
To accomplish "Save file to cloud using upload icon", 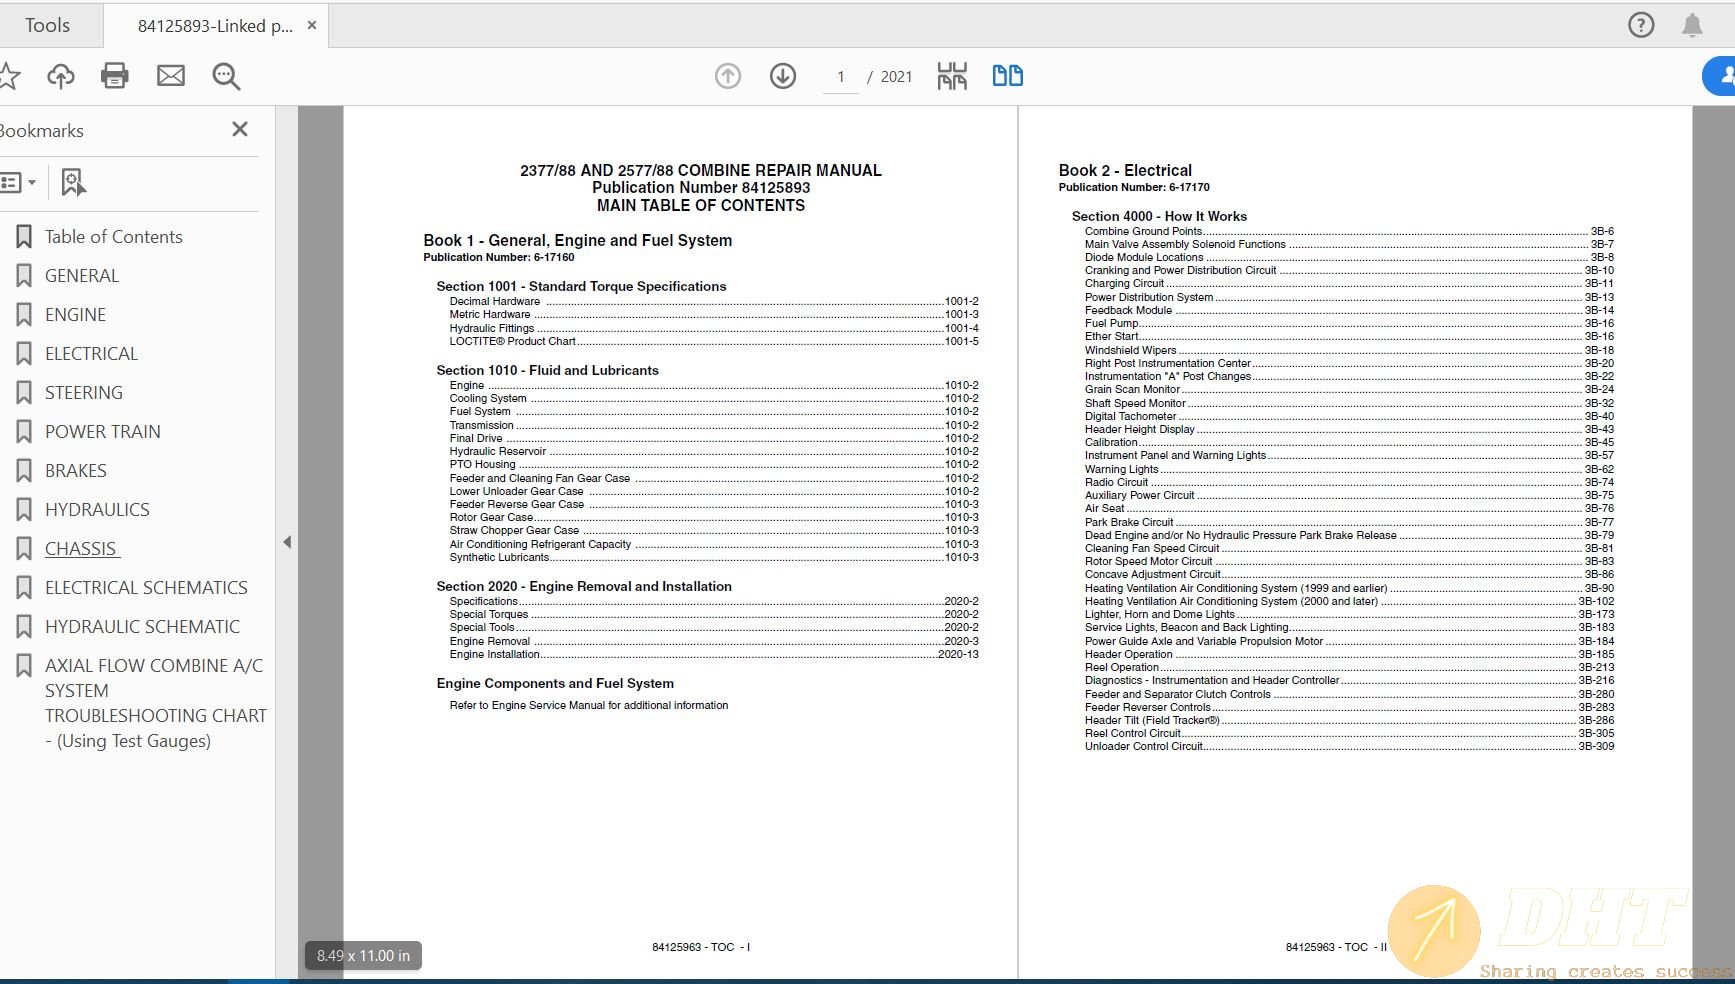I will [61, 76].
